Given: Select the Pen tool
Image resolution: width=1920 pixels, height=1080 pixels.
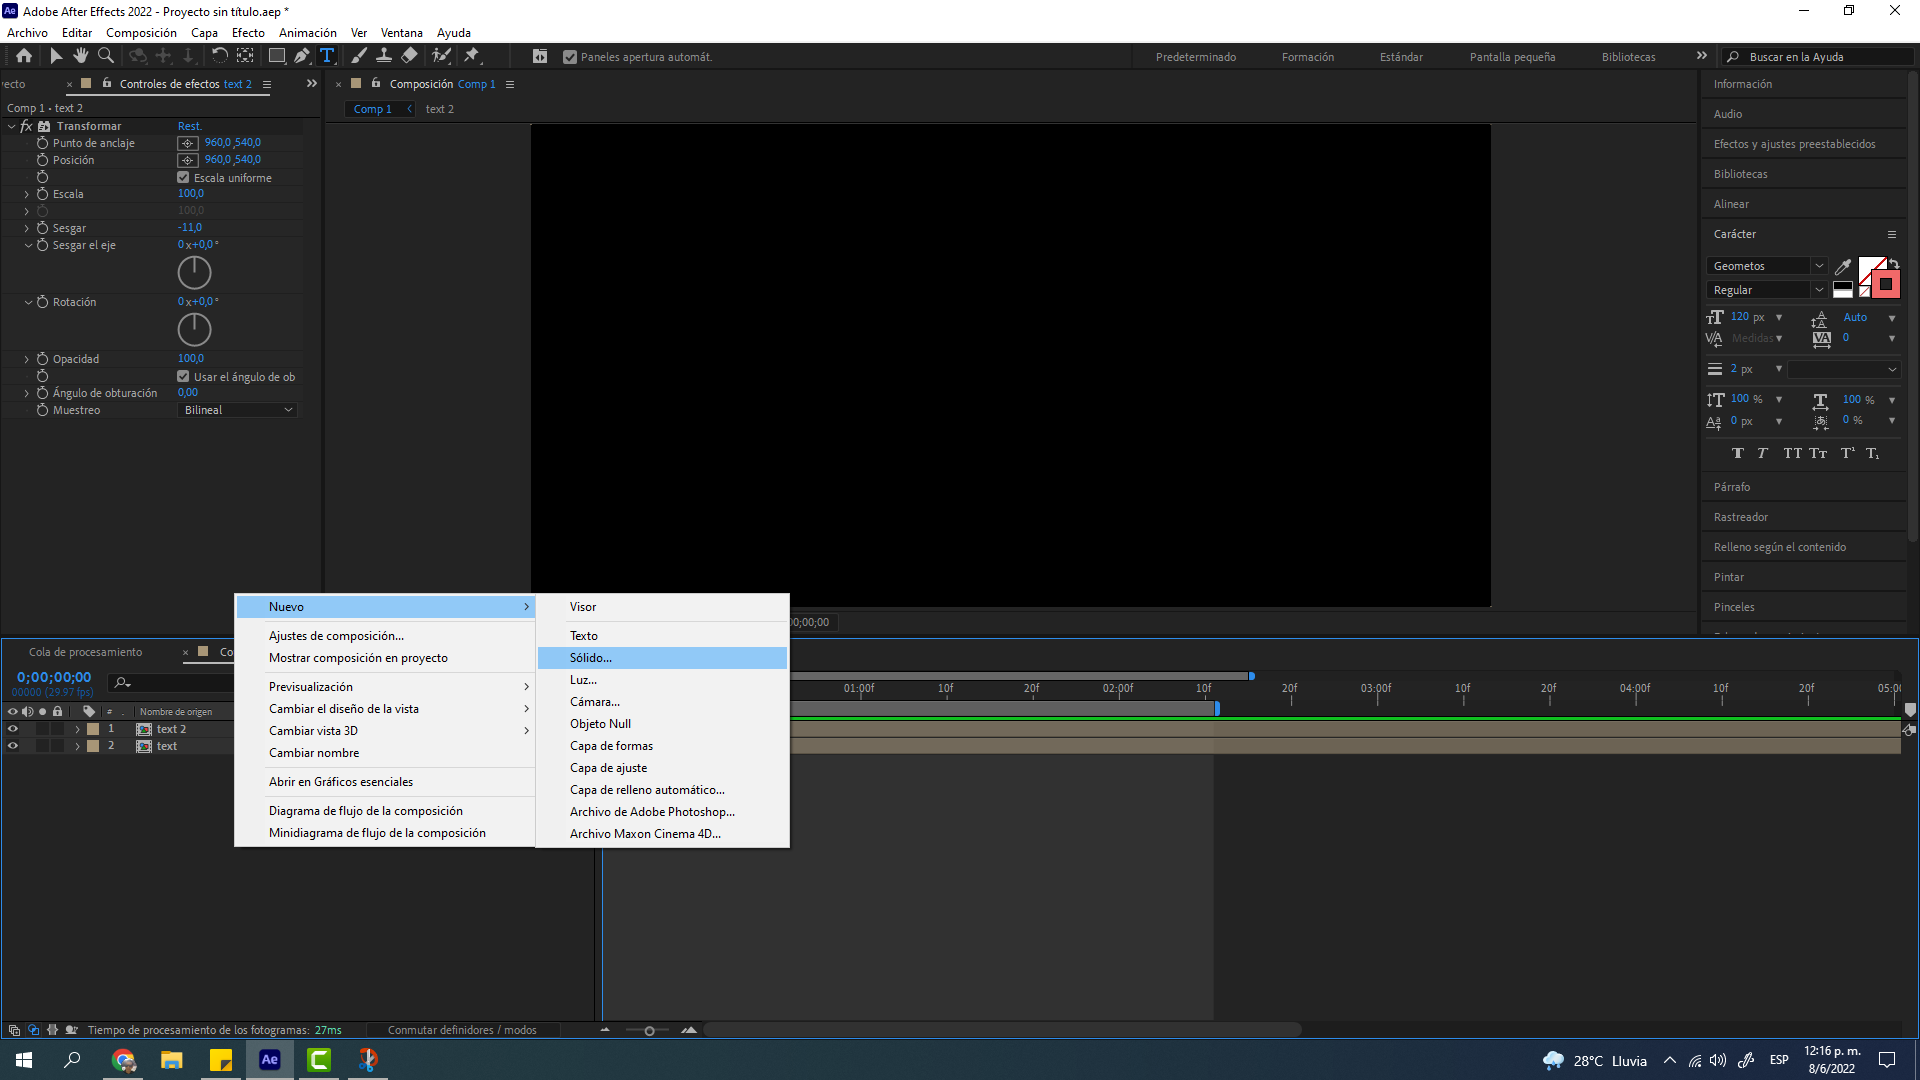Looking at the screenshot, I should [302, 56].
